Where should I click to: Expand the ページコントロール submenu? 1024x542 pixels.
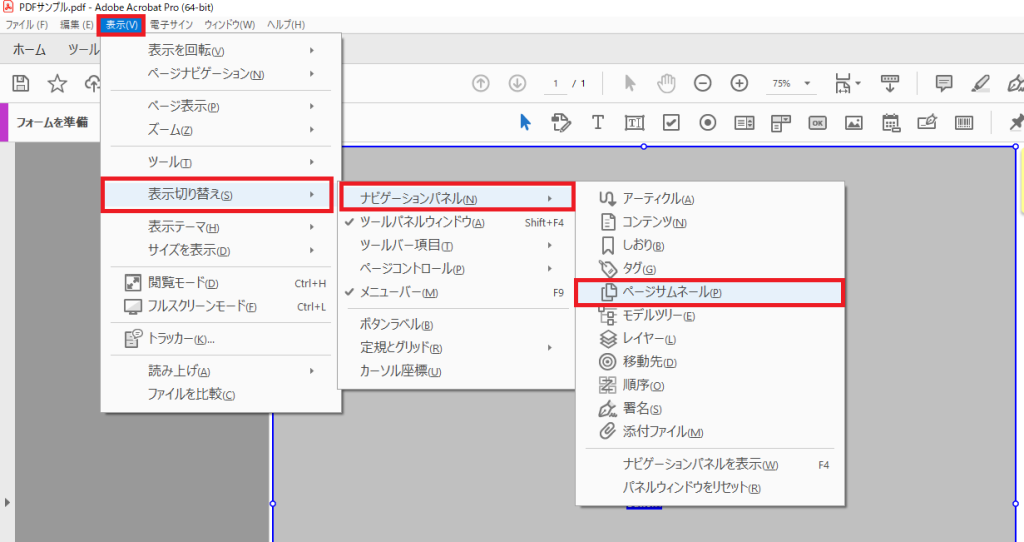456,268
